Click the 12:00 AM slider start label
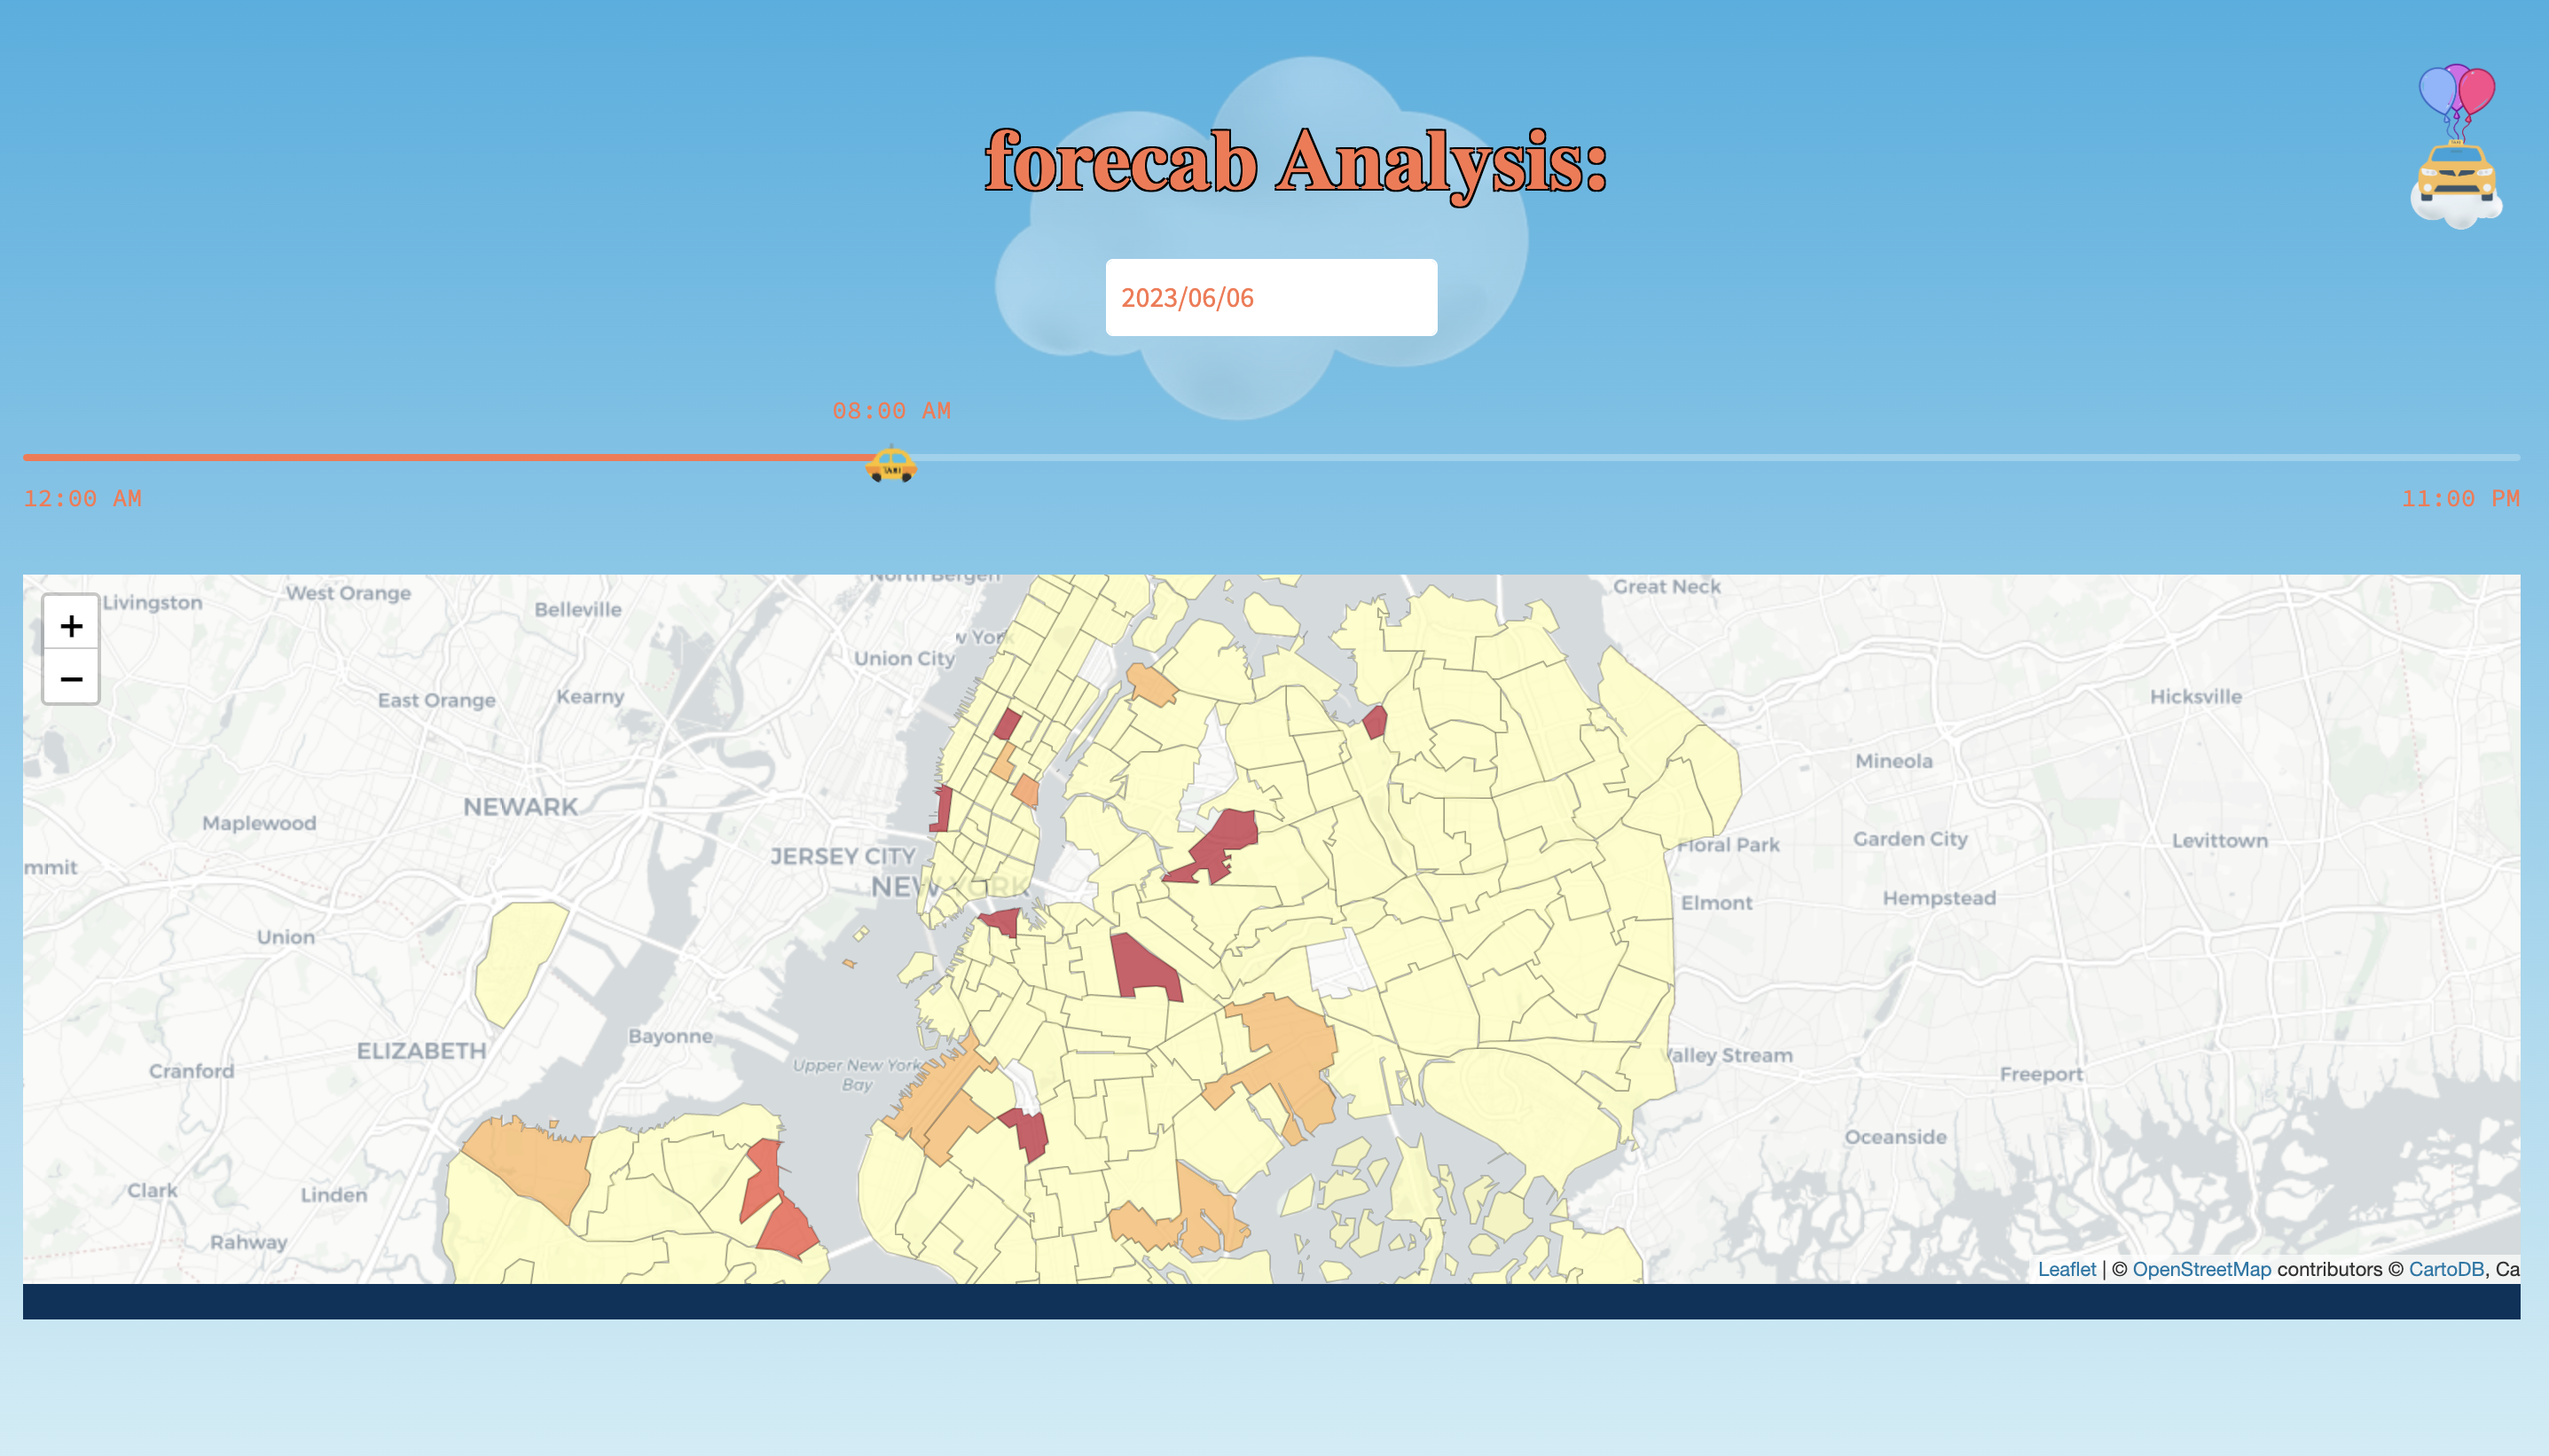Screen dimensions: 2549x1456 pyautogui.click(x=82, y=498)
